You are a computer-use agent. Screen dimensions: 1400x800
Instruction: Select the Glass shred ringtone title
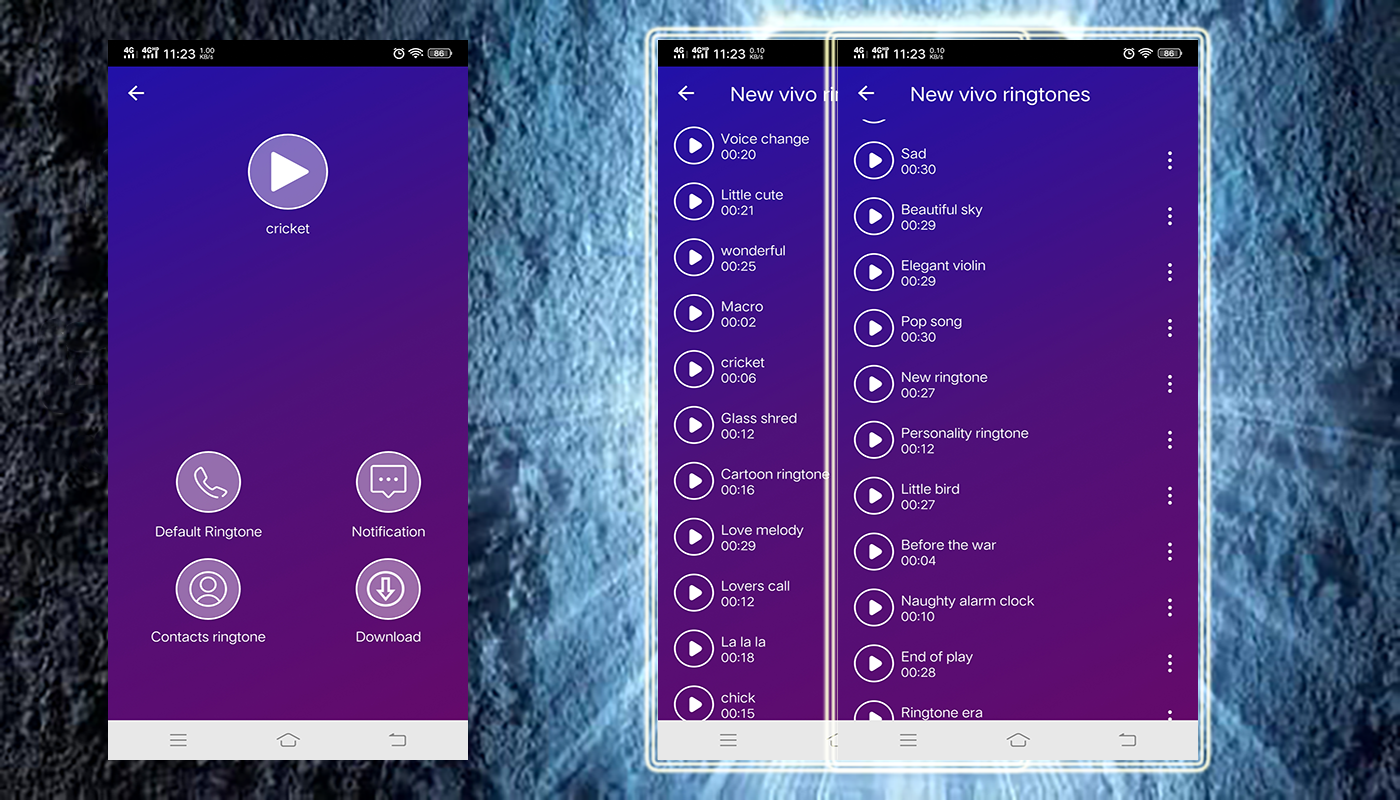tap(759, 418)
